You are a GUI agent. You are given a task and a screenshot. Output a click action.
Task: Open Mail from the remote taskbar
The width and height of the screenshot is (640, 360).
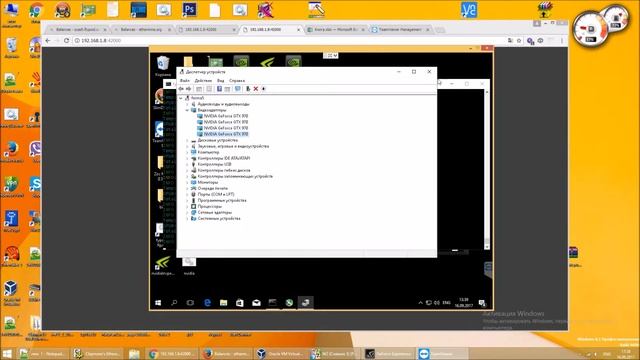(256, 302)
